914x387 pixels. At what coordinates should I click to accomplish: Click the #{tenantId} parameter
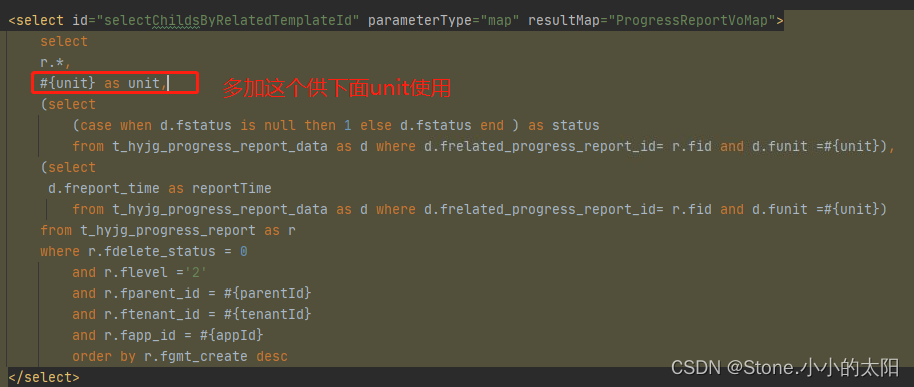click(268, 314)
